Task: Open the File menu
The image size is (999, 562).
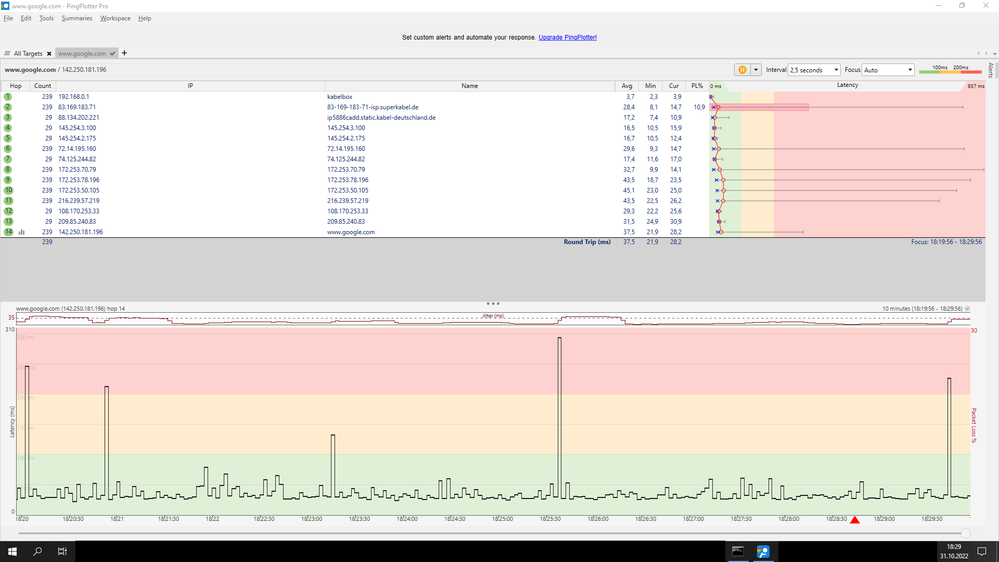Action: [8, 18]
